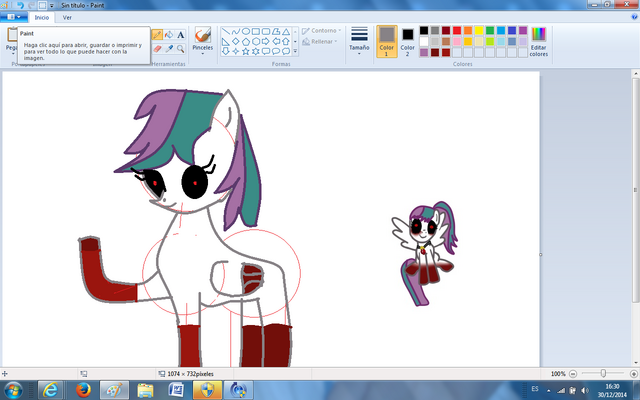Choose the Right triangle shape

[x=226, y=42]
